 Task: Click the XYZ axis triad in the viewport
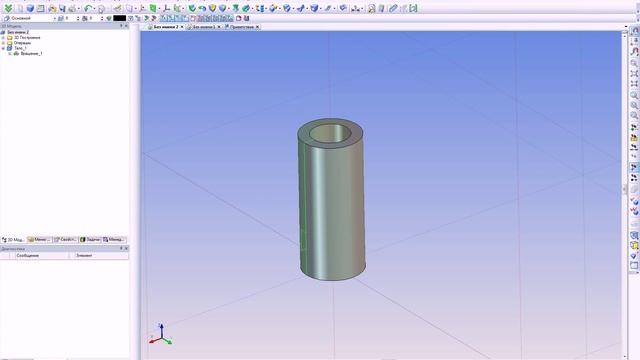(161, 334)
